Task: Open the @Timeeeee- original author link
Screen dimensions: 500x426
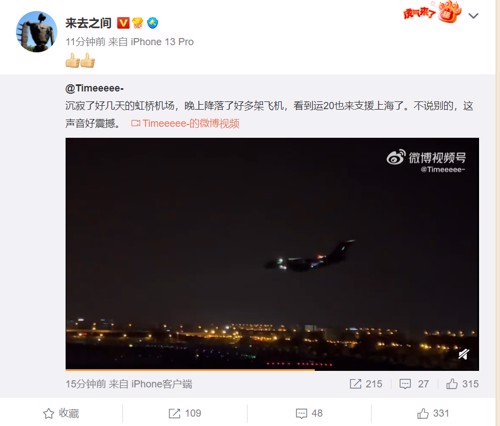Action: 95,88
